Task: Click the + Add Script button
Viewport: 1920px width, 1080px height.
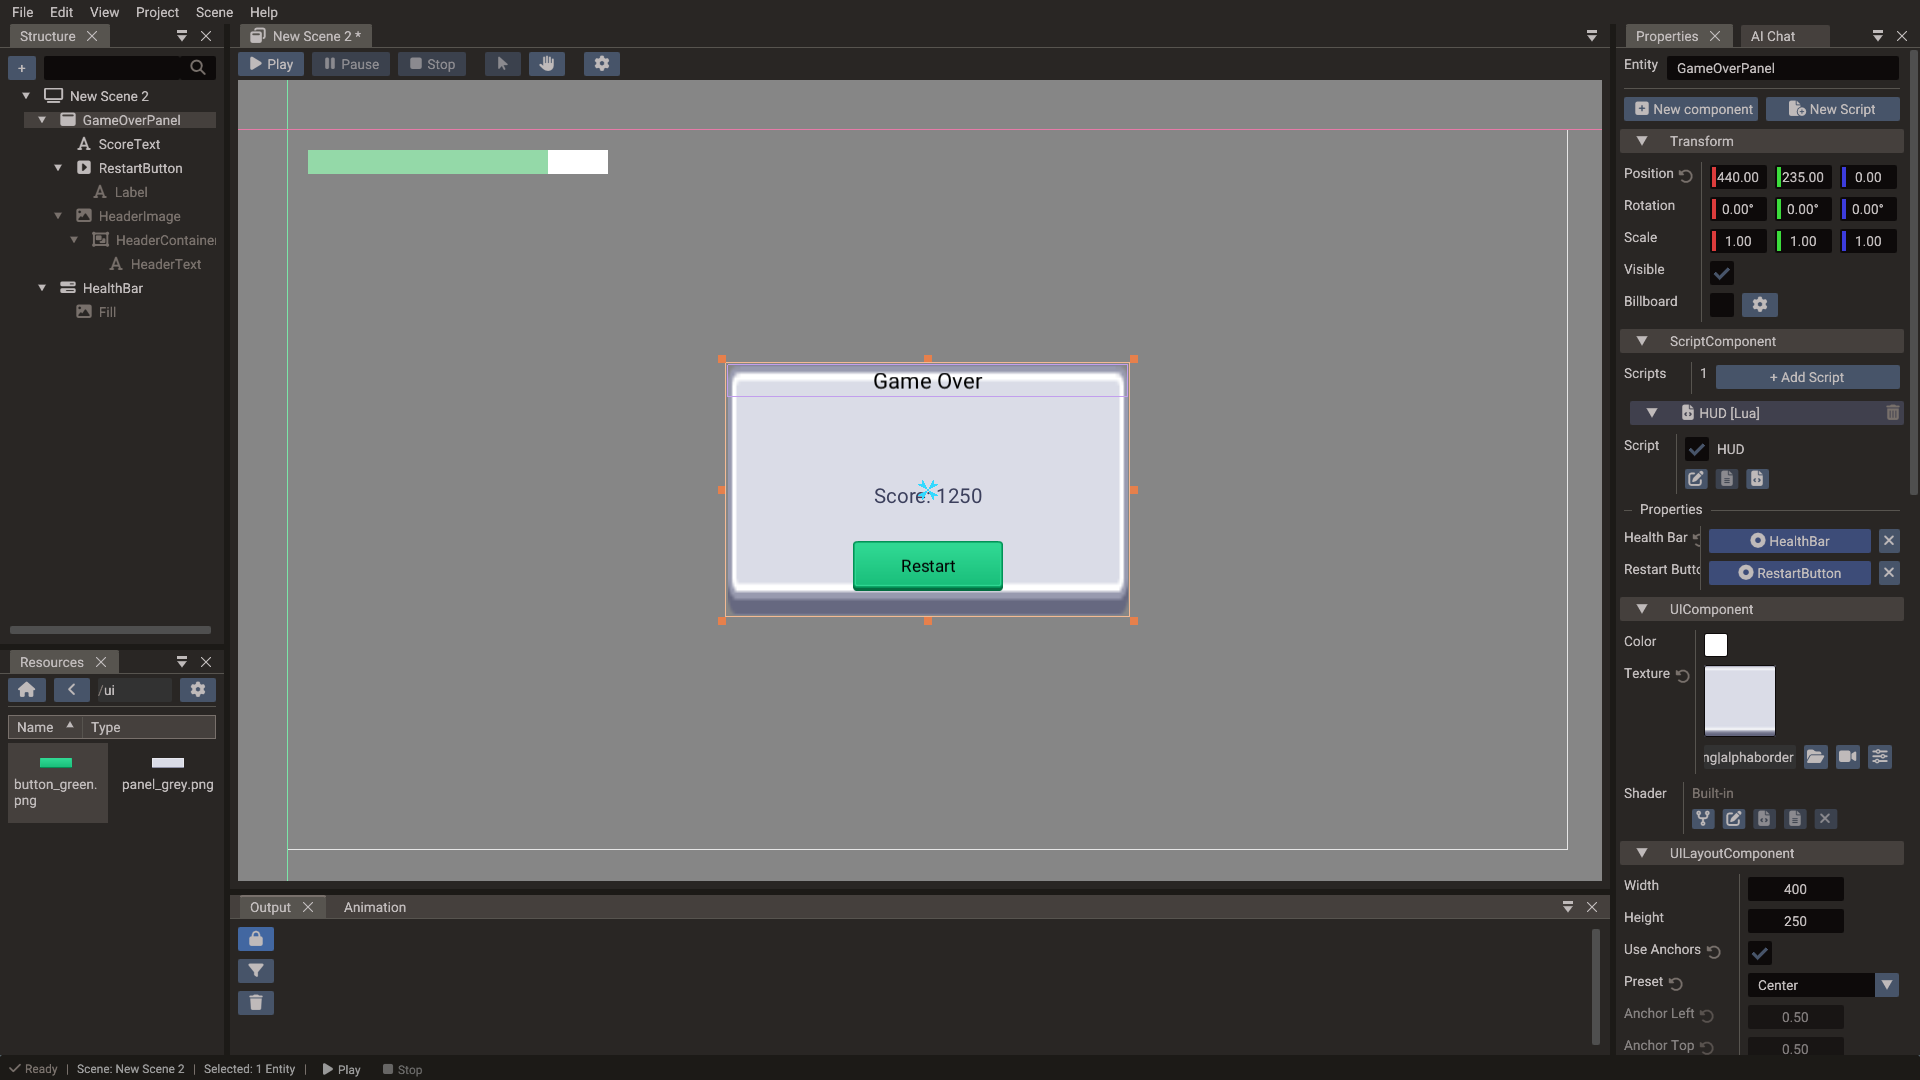Action: (x=1807, y=377)
